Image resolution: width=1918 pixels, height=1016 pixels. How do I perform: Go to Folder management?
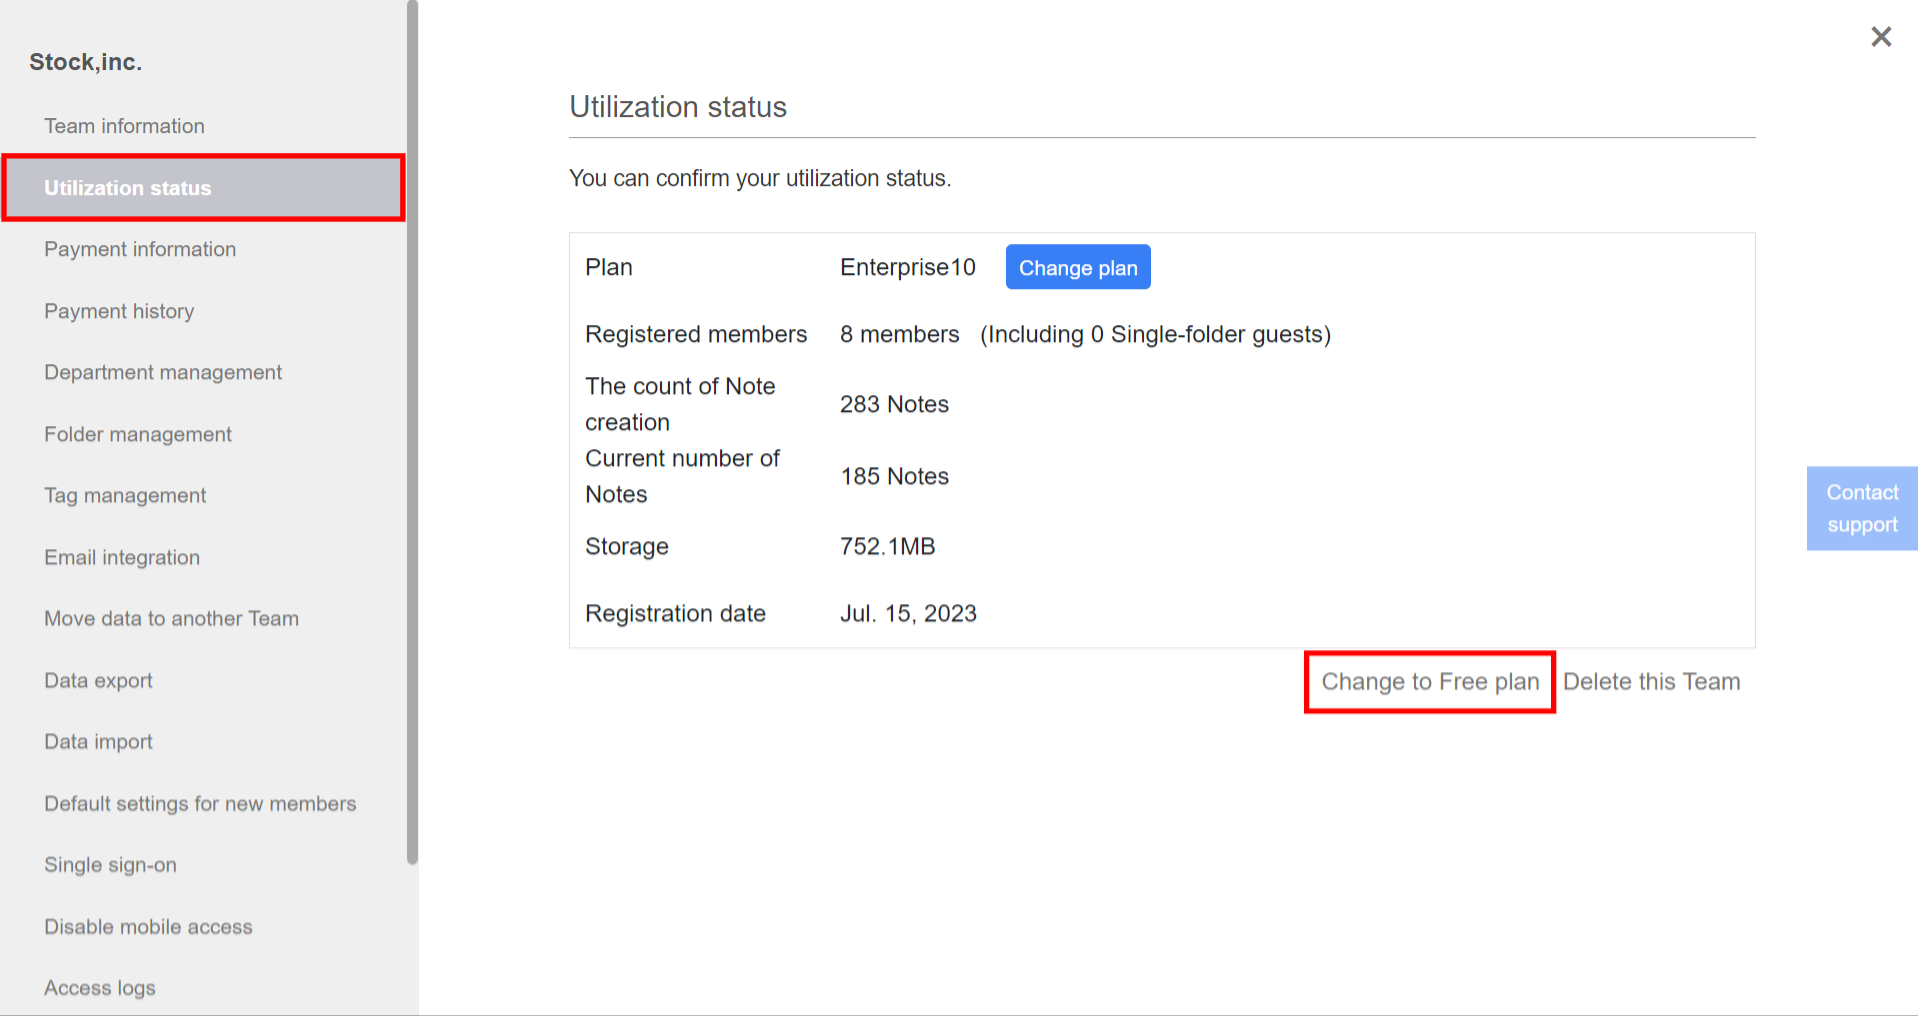point(137,434)
